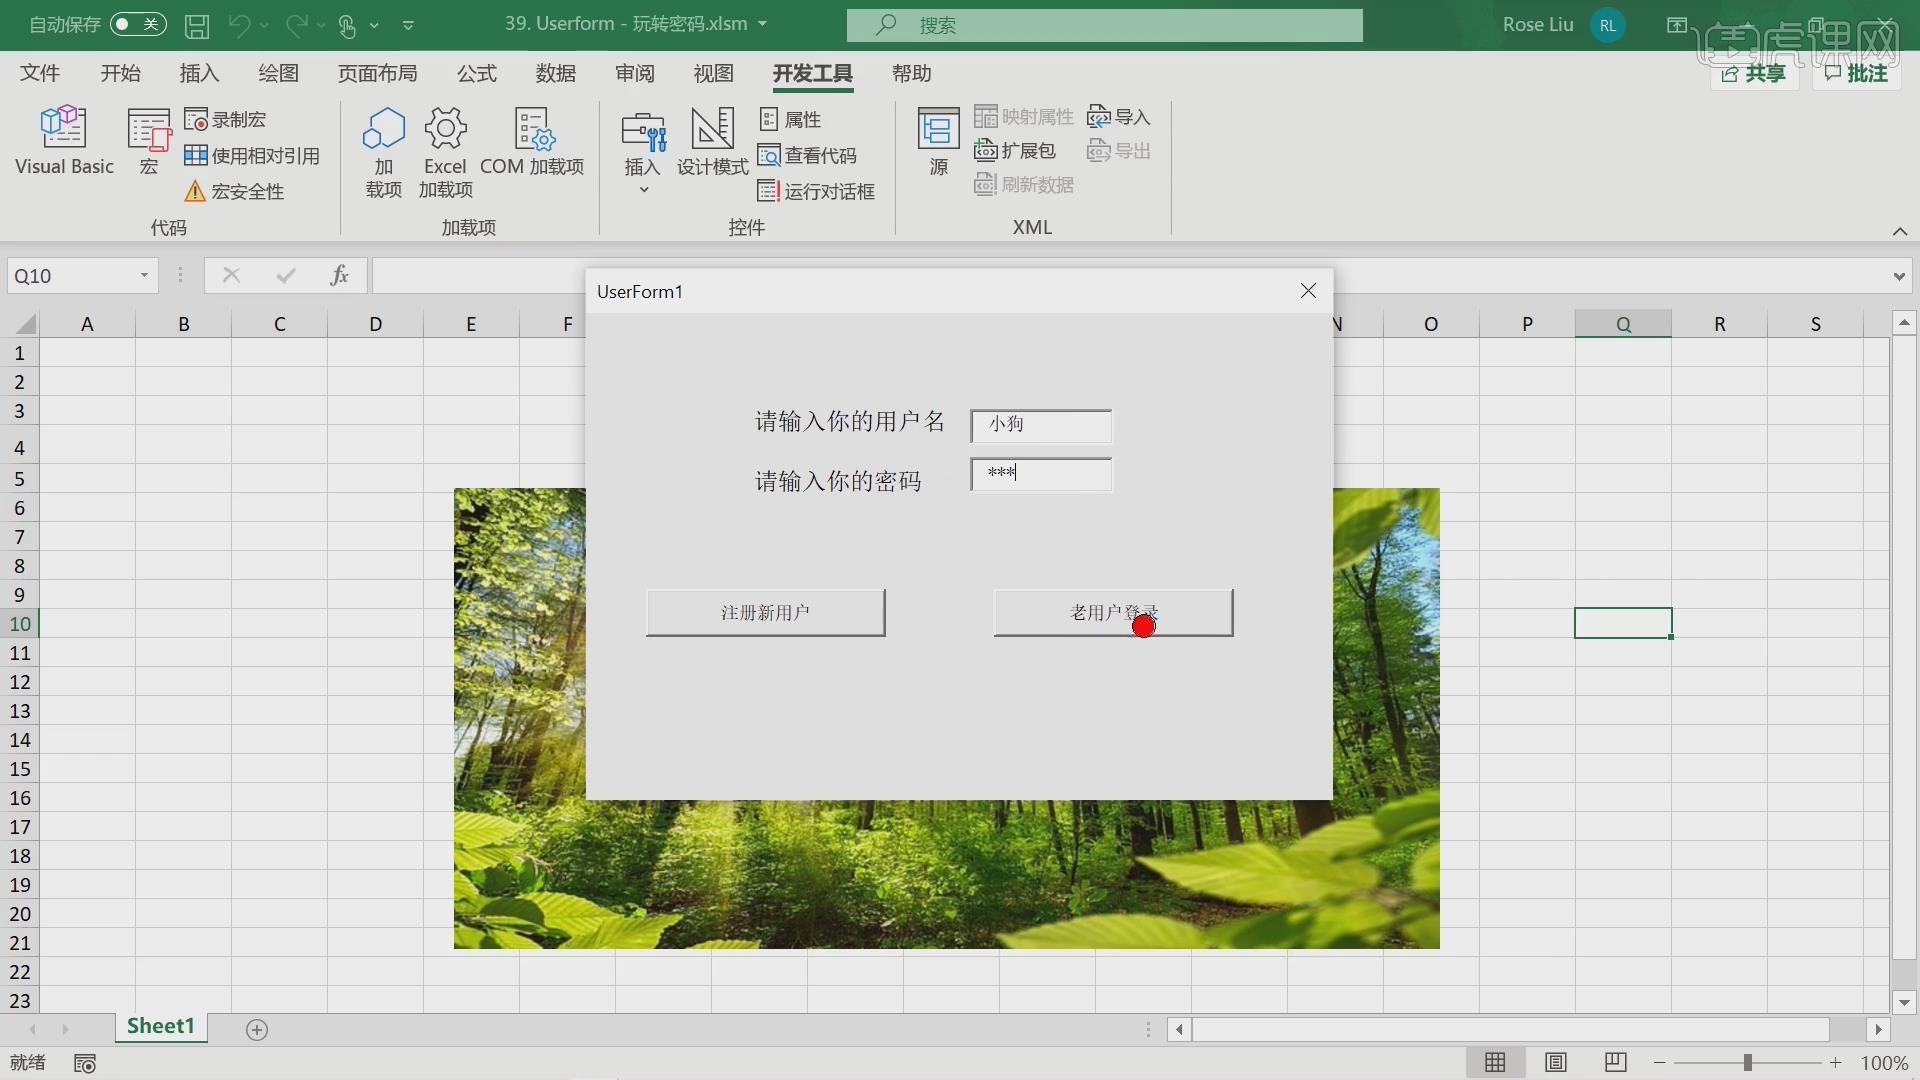Click the Comments (批注) button

[x=1856, y=74]
